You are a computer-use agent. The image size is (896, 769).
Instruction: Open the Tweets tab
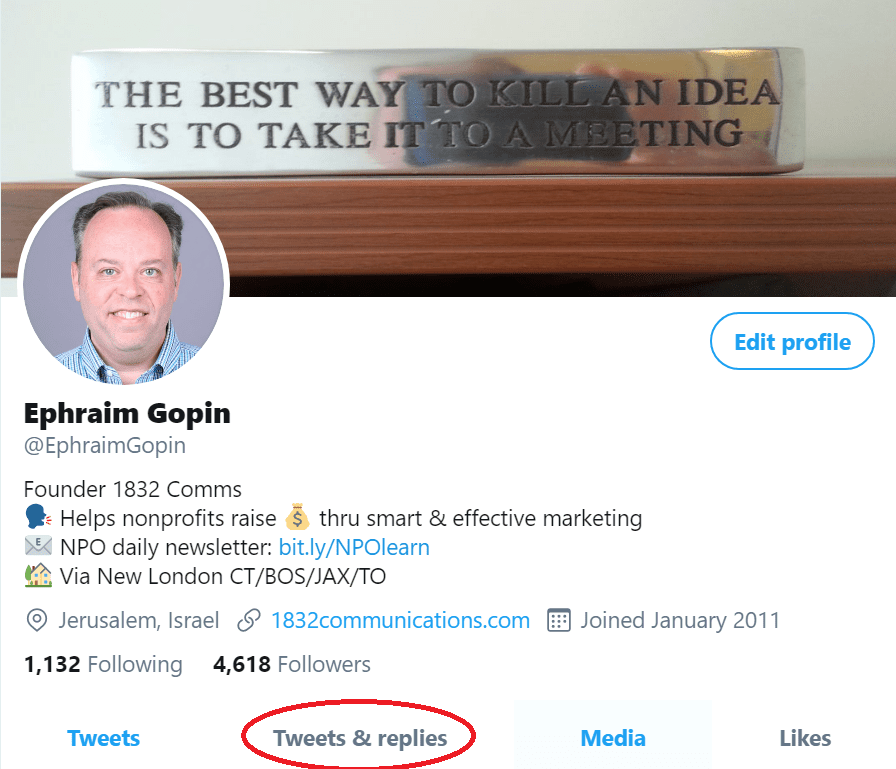[x=103, y=738]
